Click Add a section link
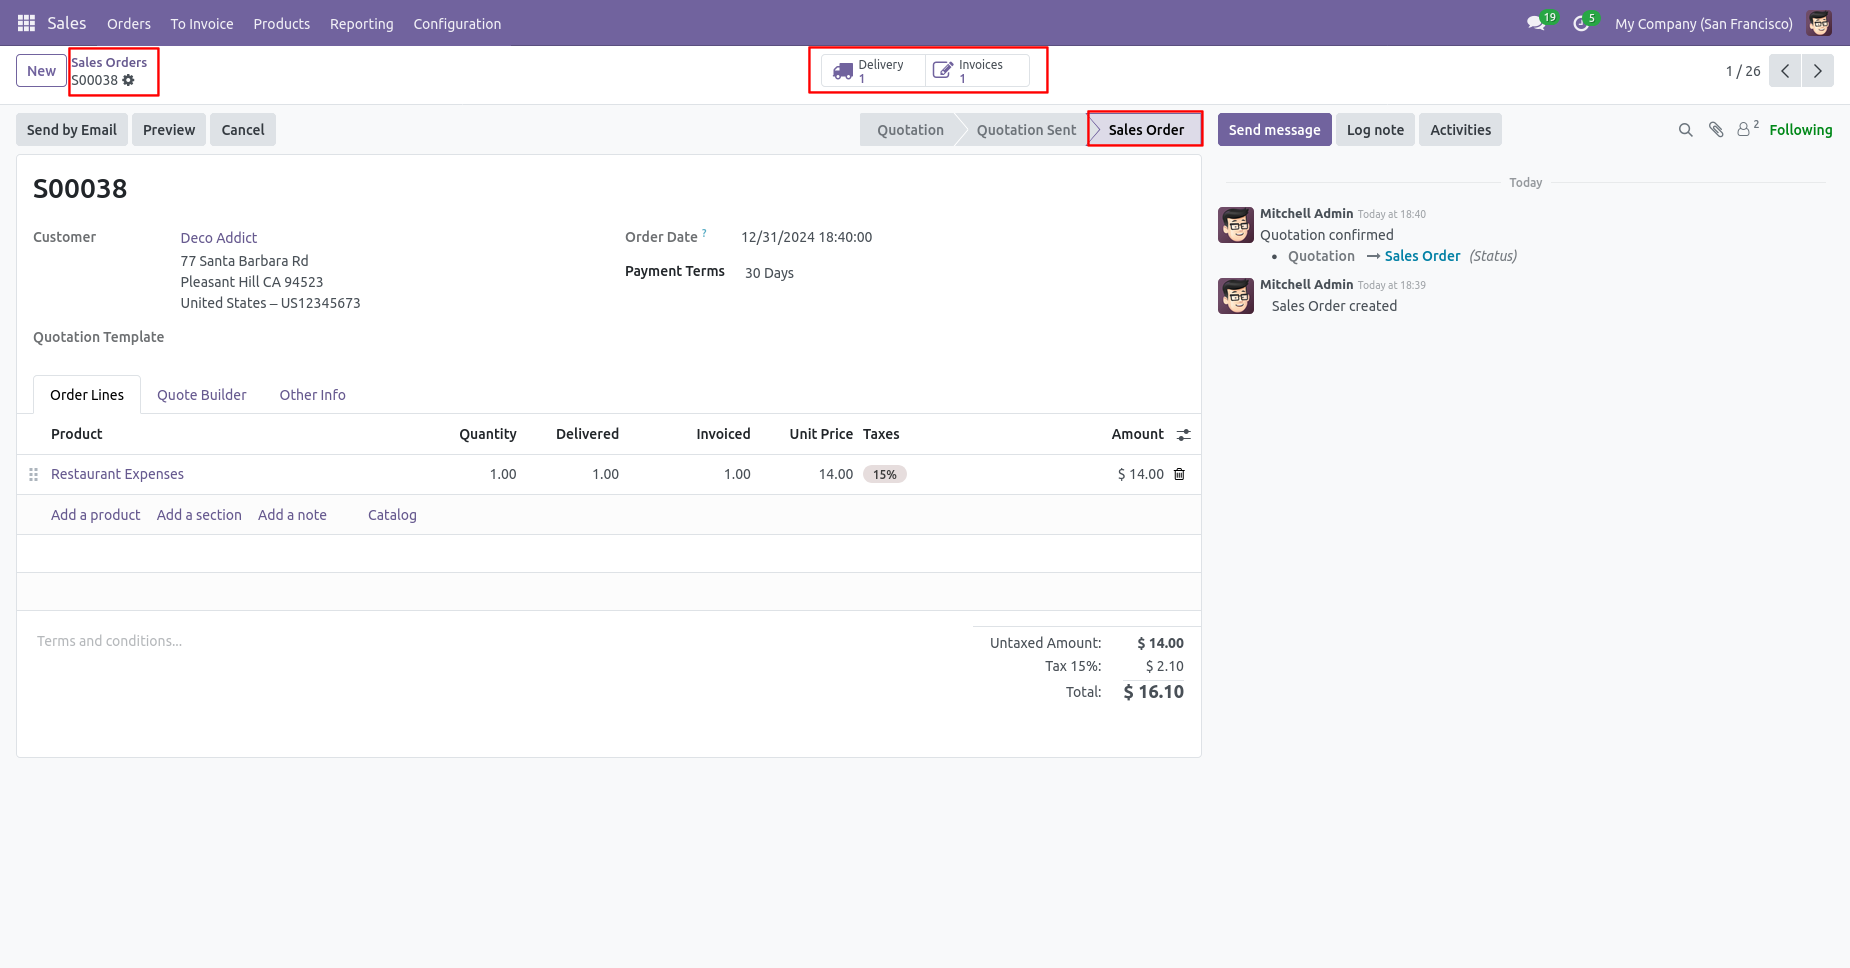Viewport: 1850px width, 968px height. coord(199,515)
